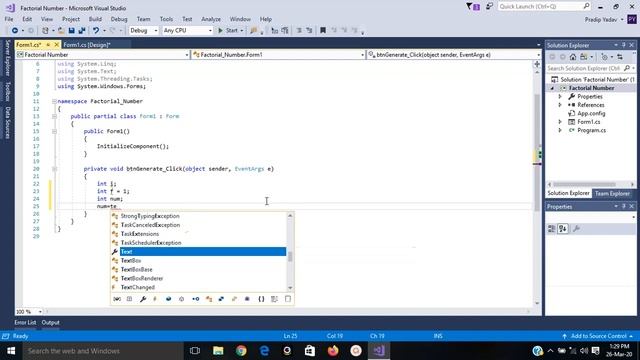Open the Output tab
The height and width of the screenshot is (360, 640).
[51, 323]
